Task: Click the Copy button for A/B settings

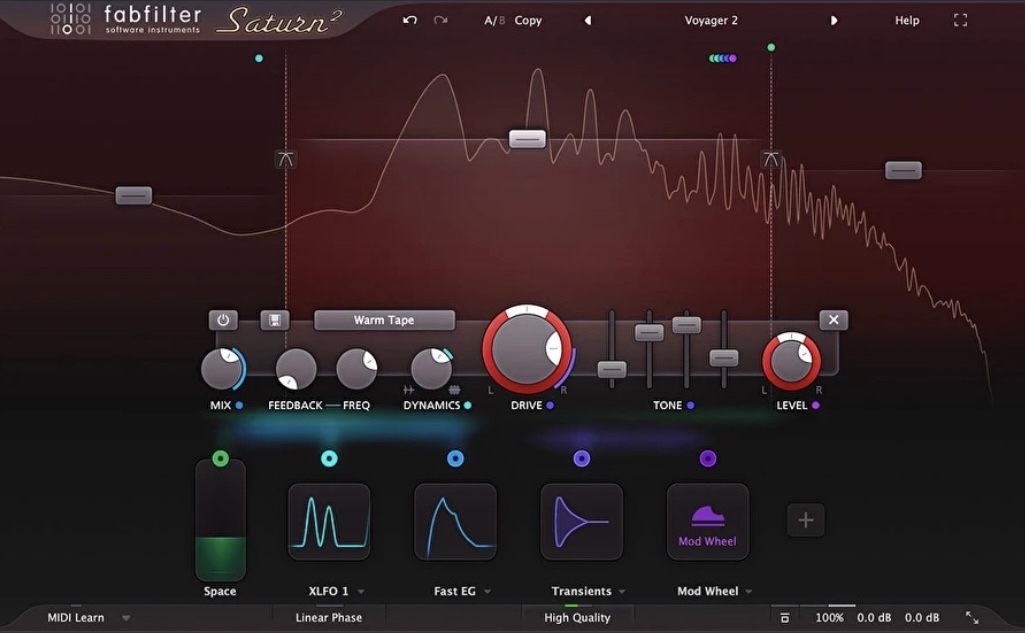Action: click(x=528, y=19)
